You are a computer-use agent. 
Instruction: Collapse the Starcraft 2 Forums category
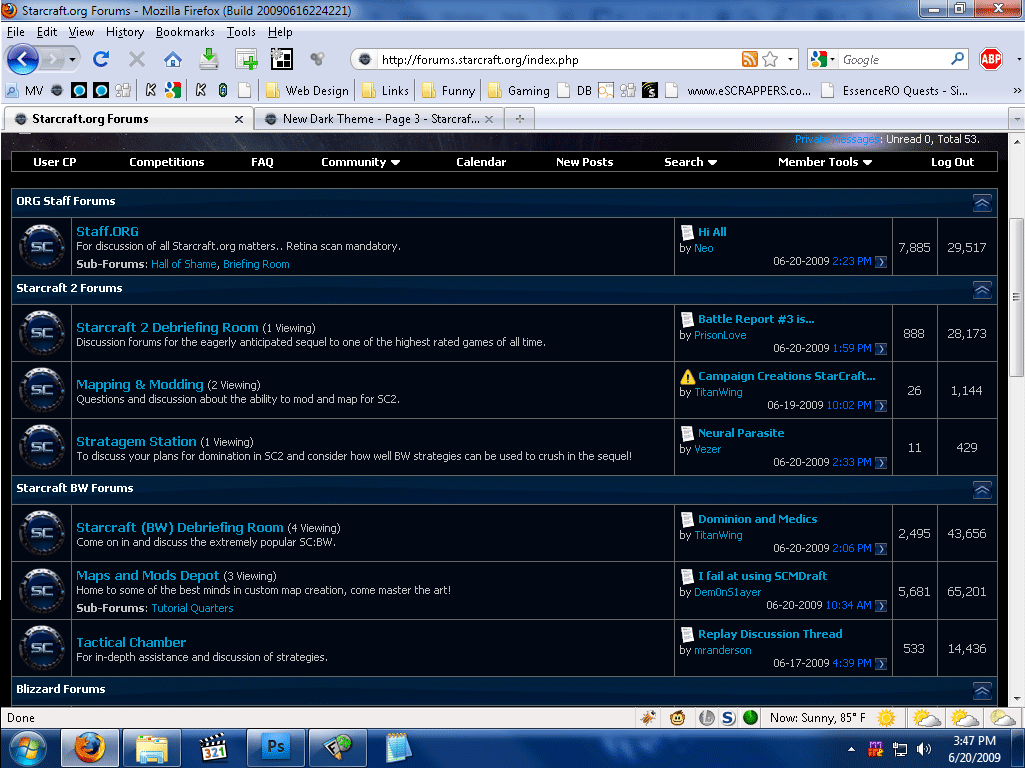click(982, 290)
